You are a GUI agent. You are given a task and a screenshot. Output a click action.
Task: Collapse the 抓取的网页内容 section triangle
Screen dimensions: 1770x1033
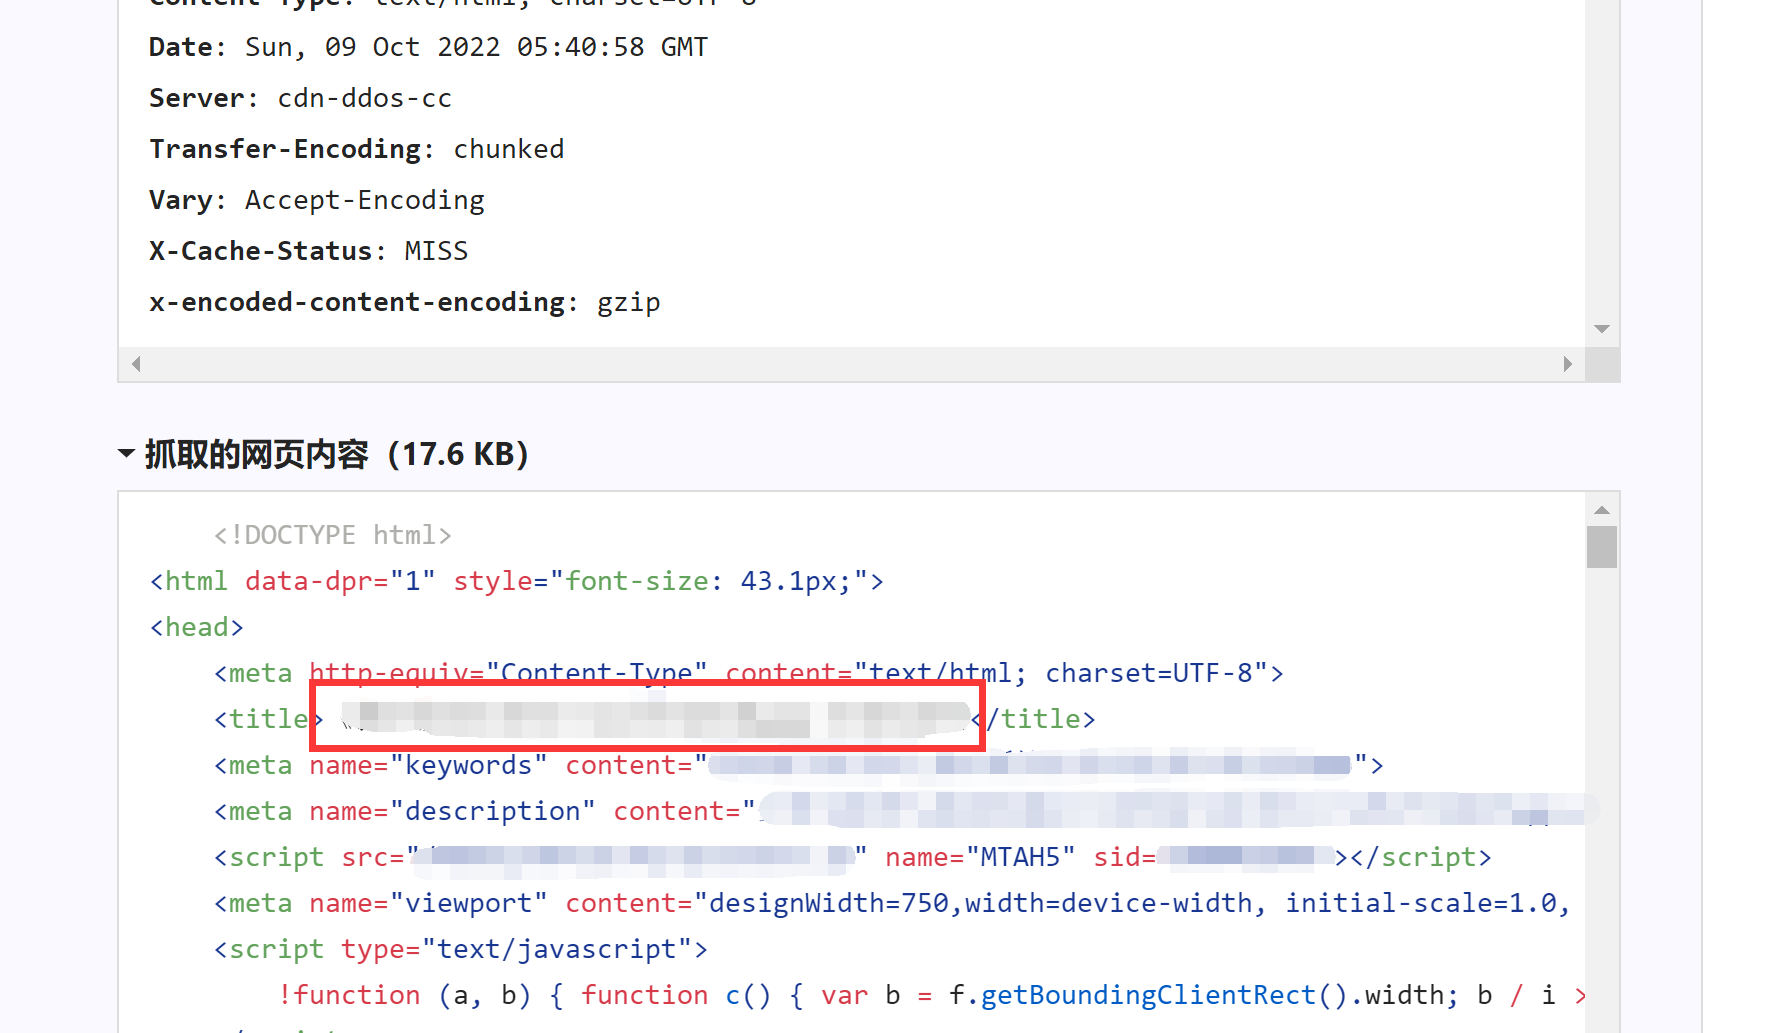[x=127, y=454]
